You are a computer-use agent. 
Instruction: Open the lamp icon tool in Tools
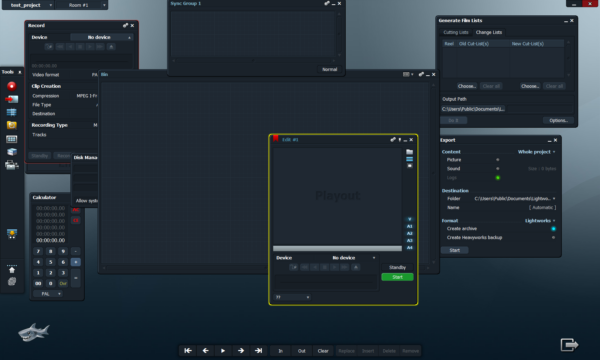click(12, 234)
